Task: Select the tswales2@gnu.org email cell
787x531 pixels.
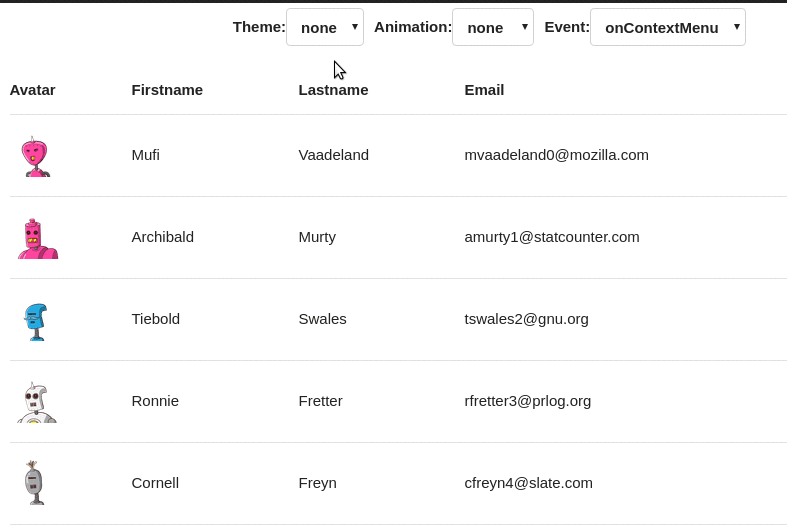Action: pos(526,318)
